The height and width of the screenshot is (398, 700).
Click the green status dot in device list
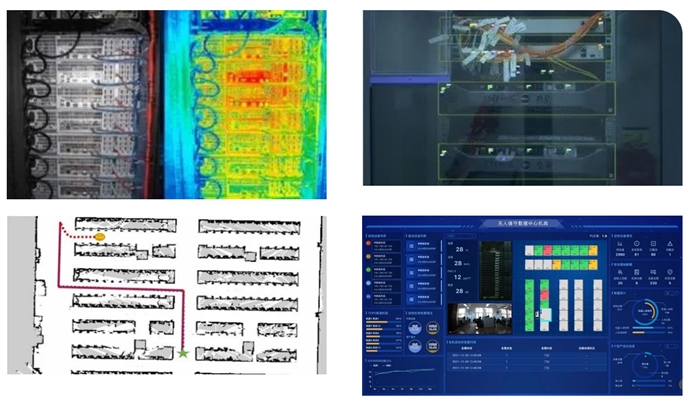point(368,270)
